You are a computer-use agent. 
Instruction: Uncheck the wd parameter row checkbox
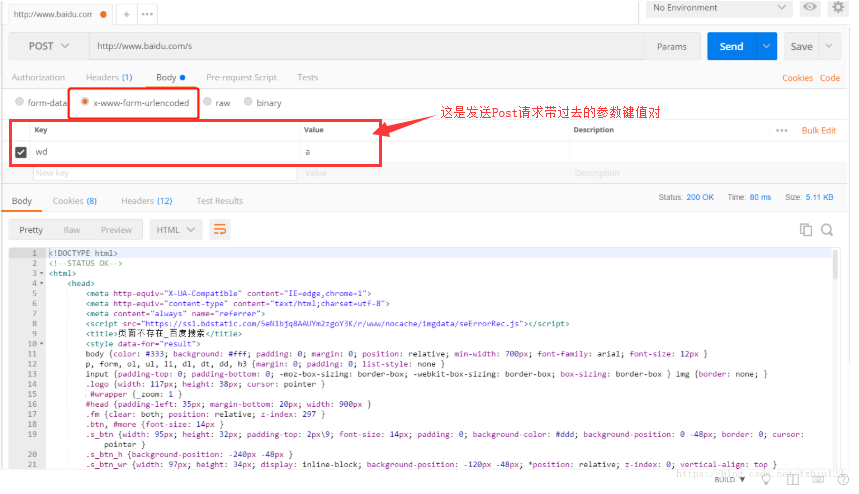21,152
